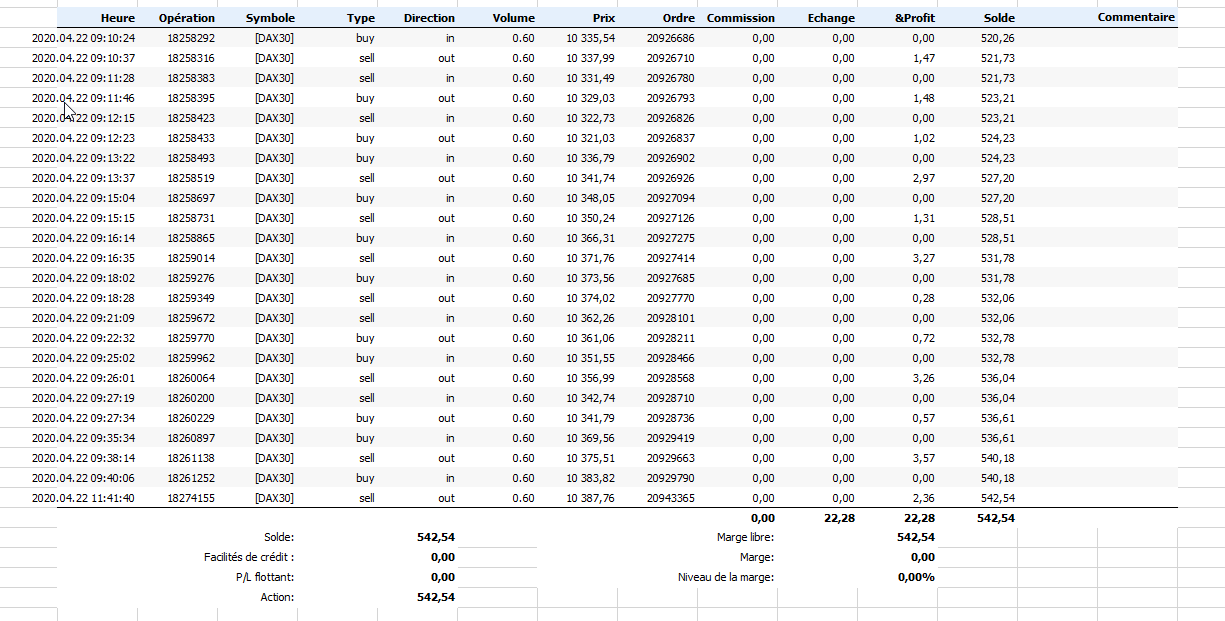Screen dimensions: 1225x621
Task: Click the &Profit column total 22,28
Action: pos(919,518)
